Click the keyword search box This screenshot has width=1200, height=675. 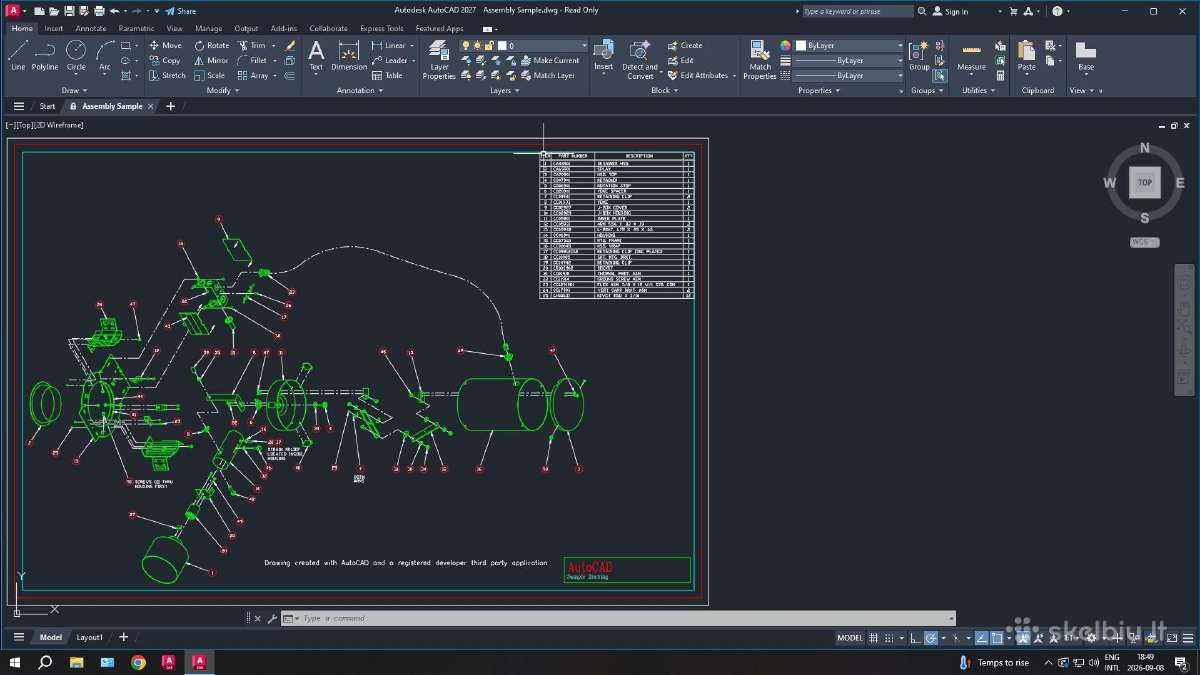tap(857, 11)
